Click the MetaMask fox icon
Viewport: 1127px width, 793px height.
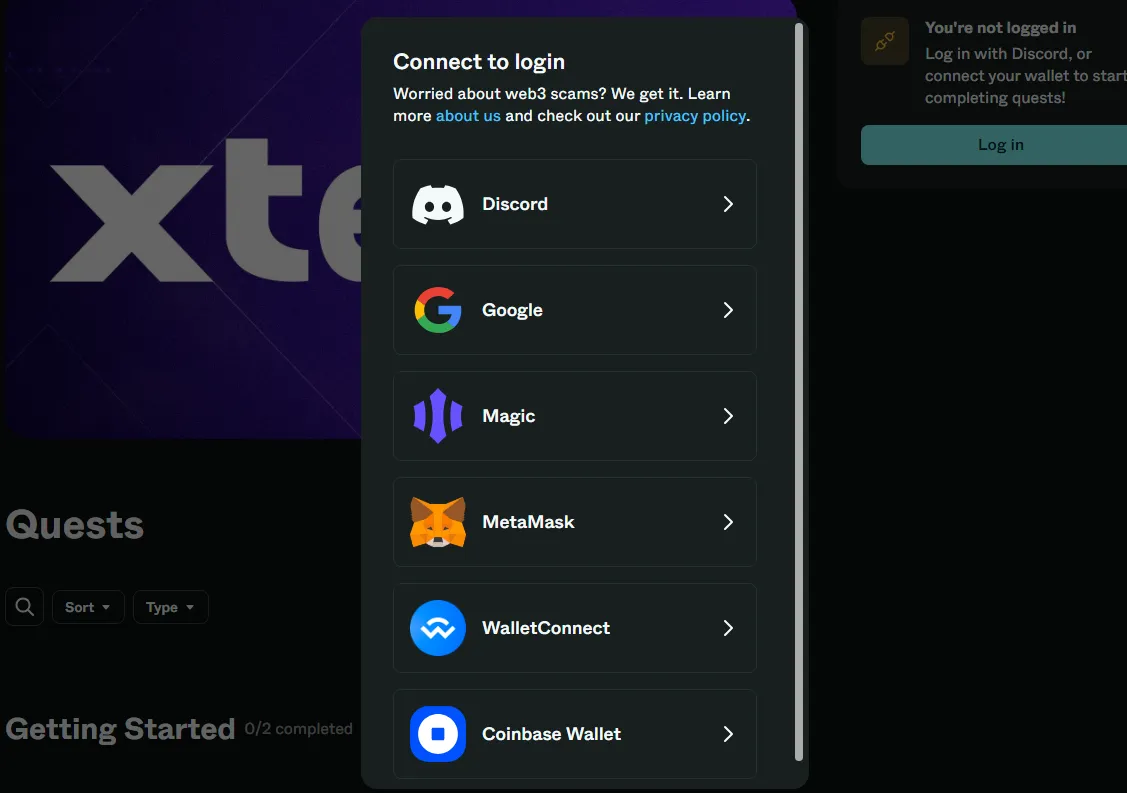(x=438, y=522)
